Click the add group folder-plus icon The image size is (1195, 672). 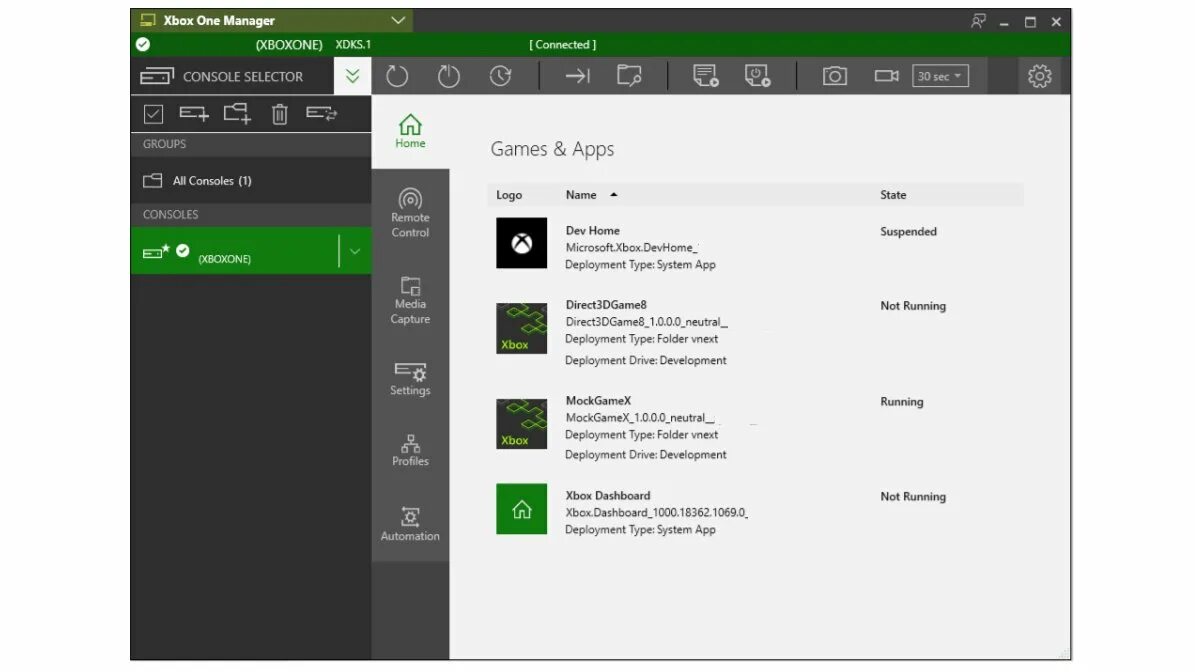(x=237, y=114)
